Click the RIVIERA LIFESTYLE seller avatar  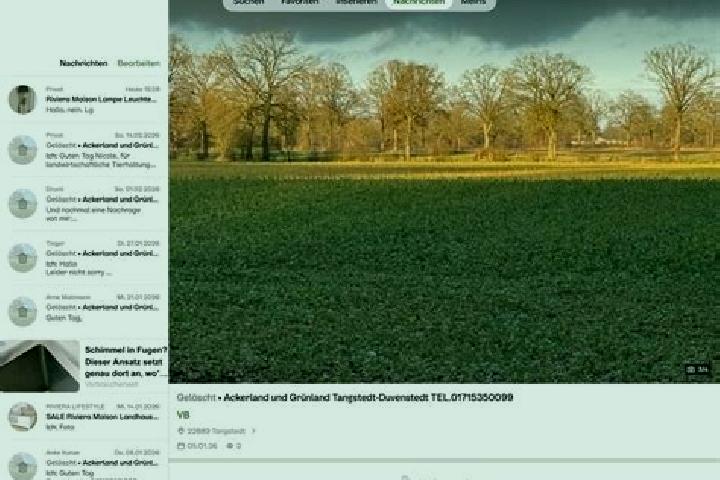coord(22,417)
